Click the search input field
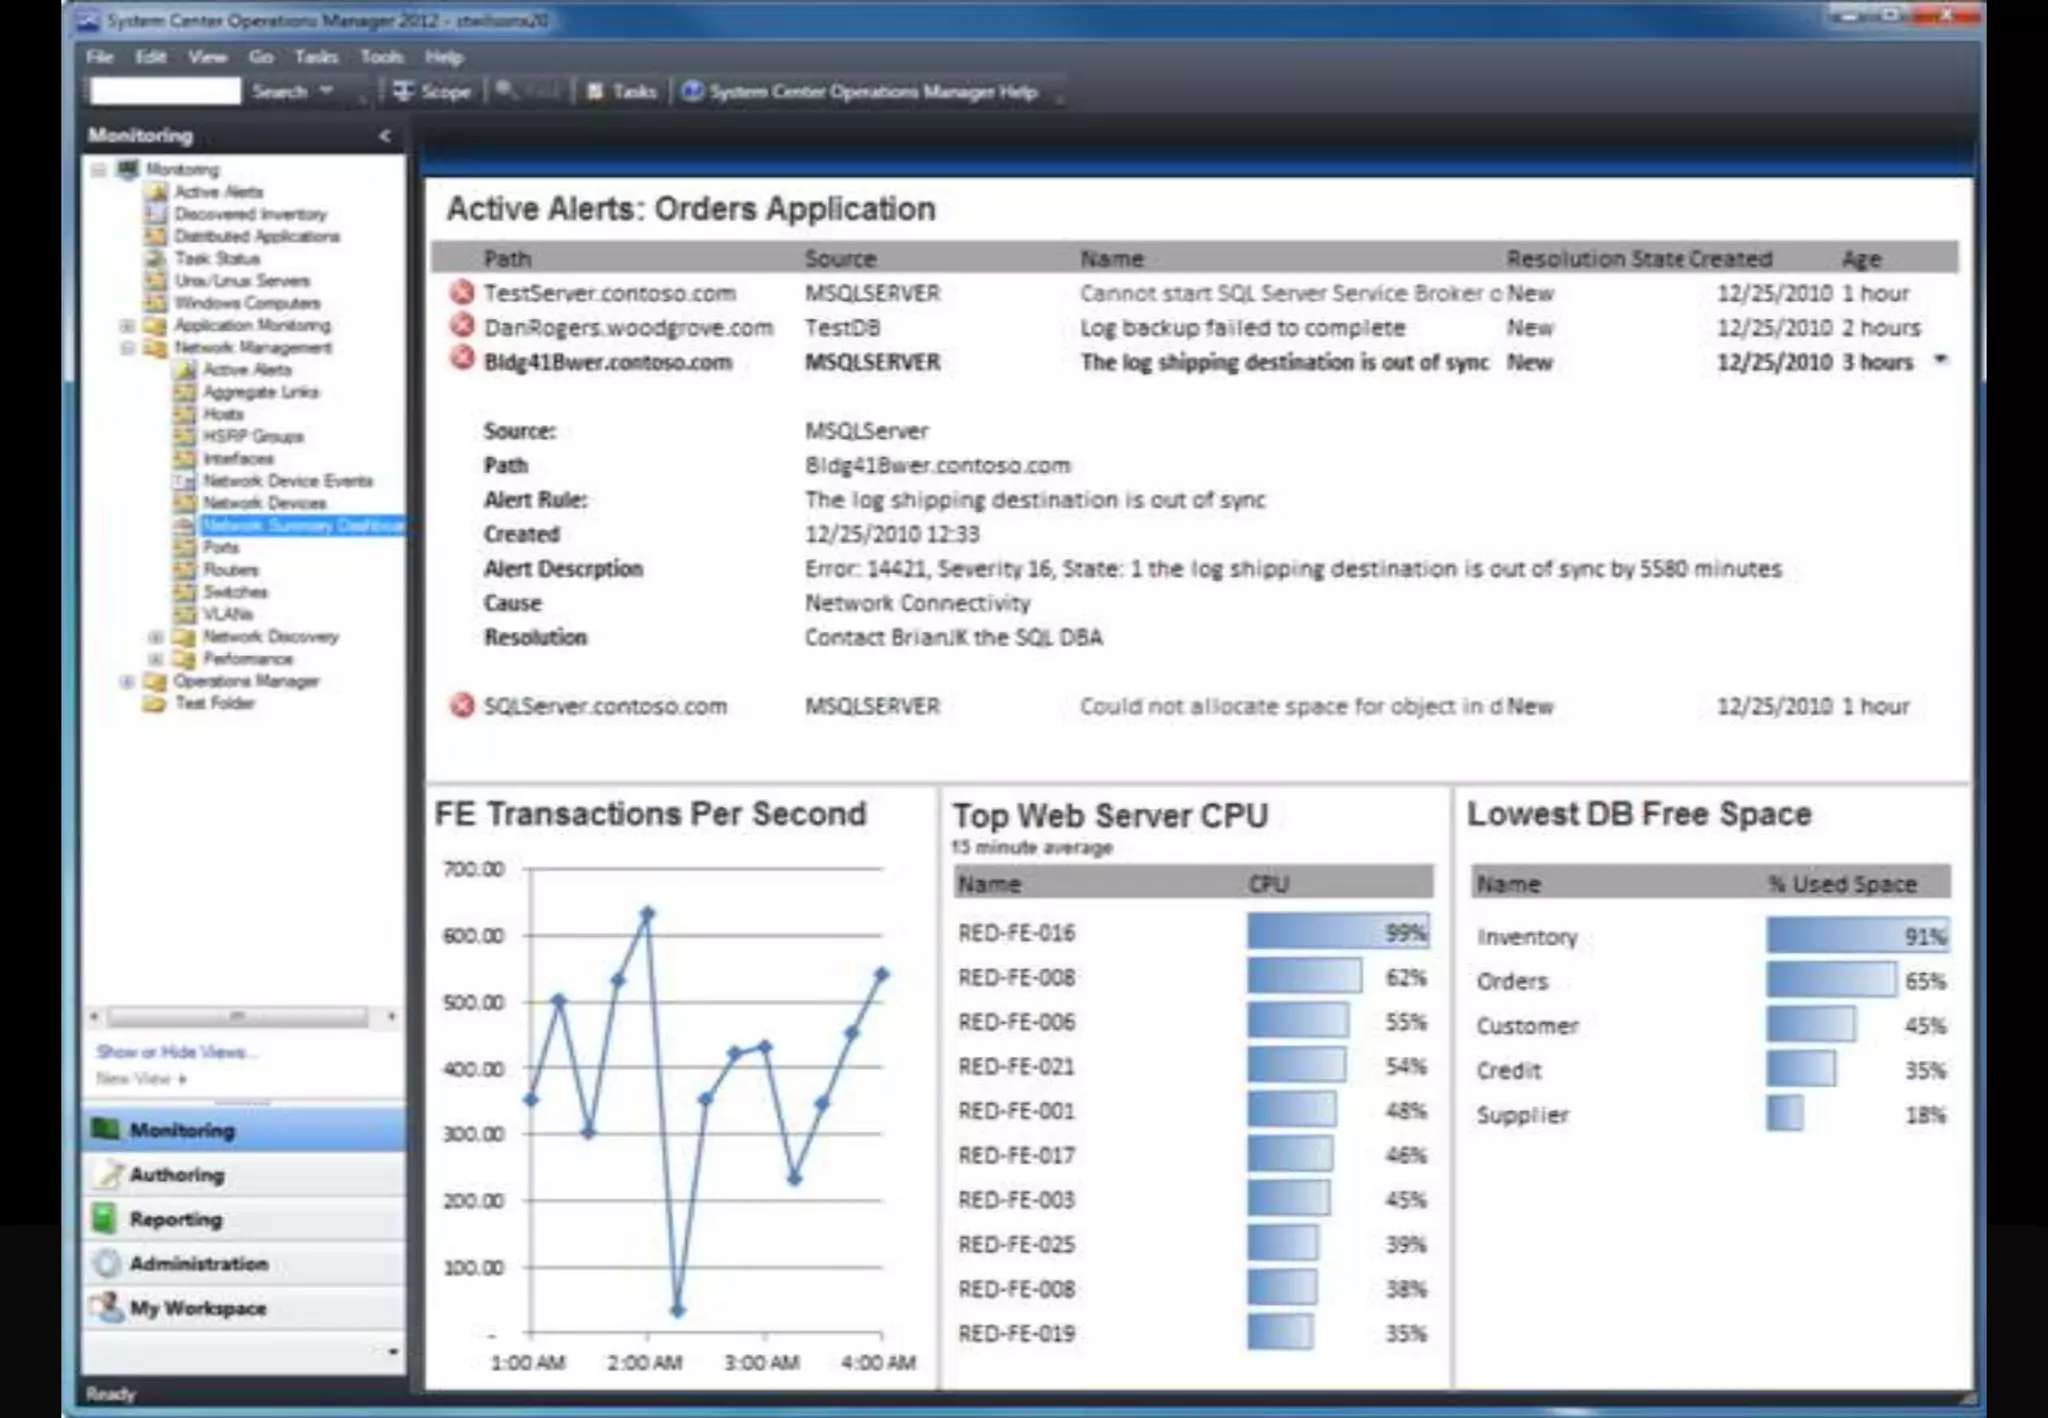 [165, 92]
